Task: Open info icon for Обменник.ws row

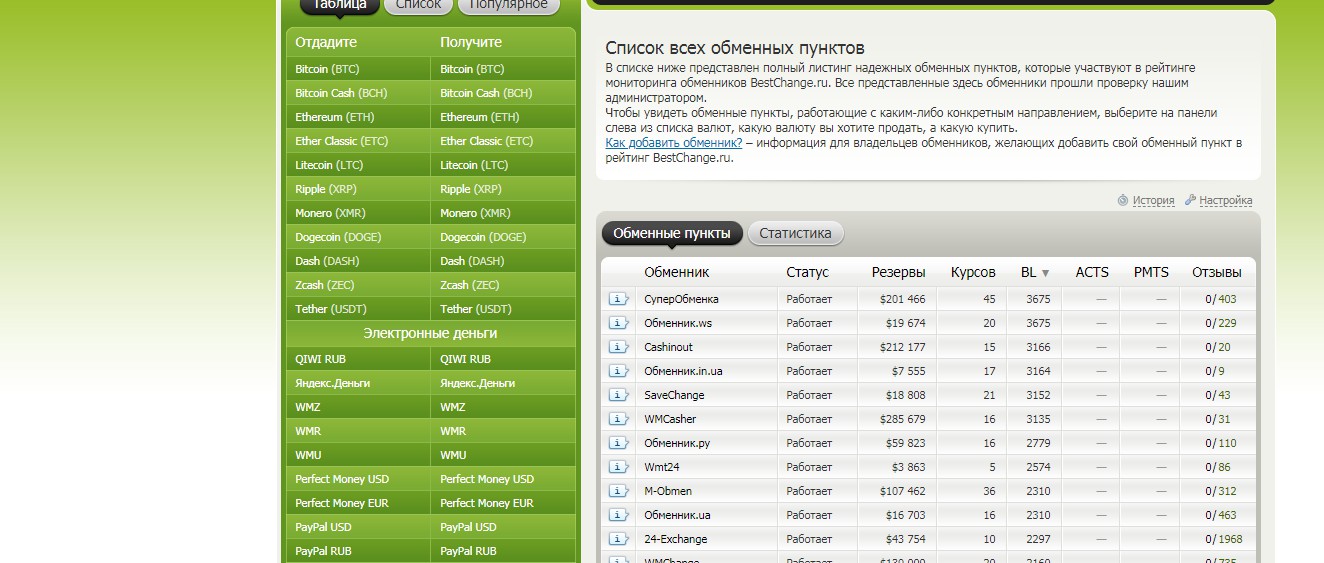Action: coord(619,323)
